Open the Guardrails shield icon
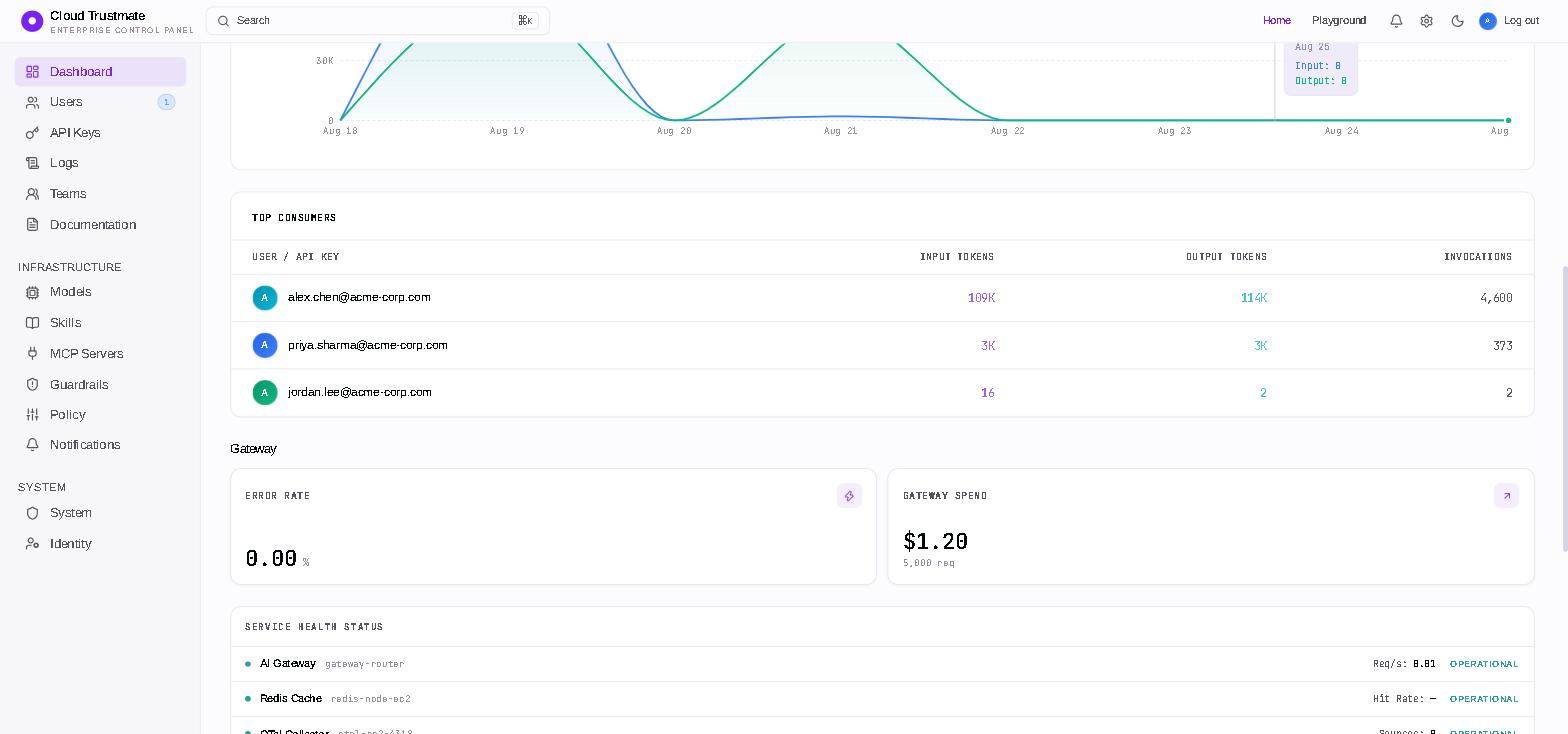 click(x=32, y=385)
